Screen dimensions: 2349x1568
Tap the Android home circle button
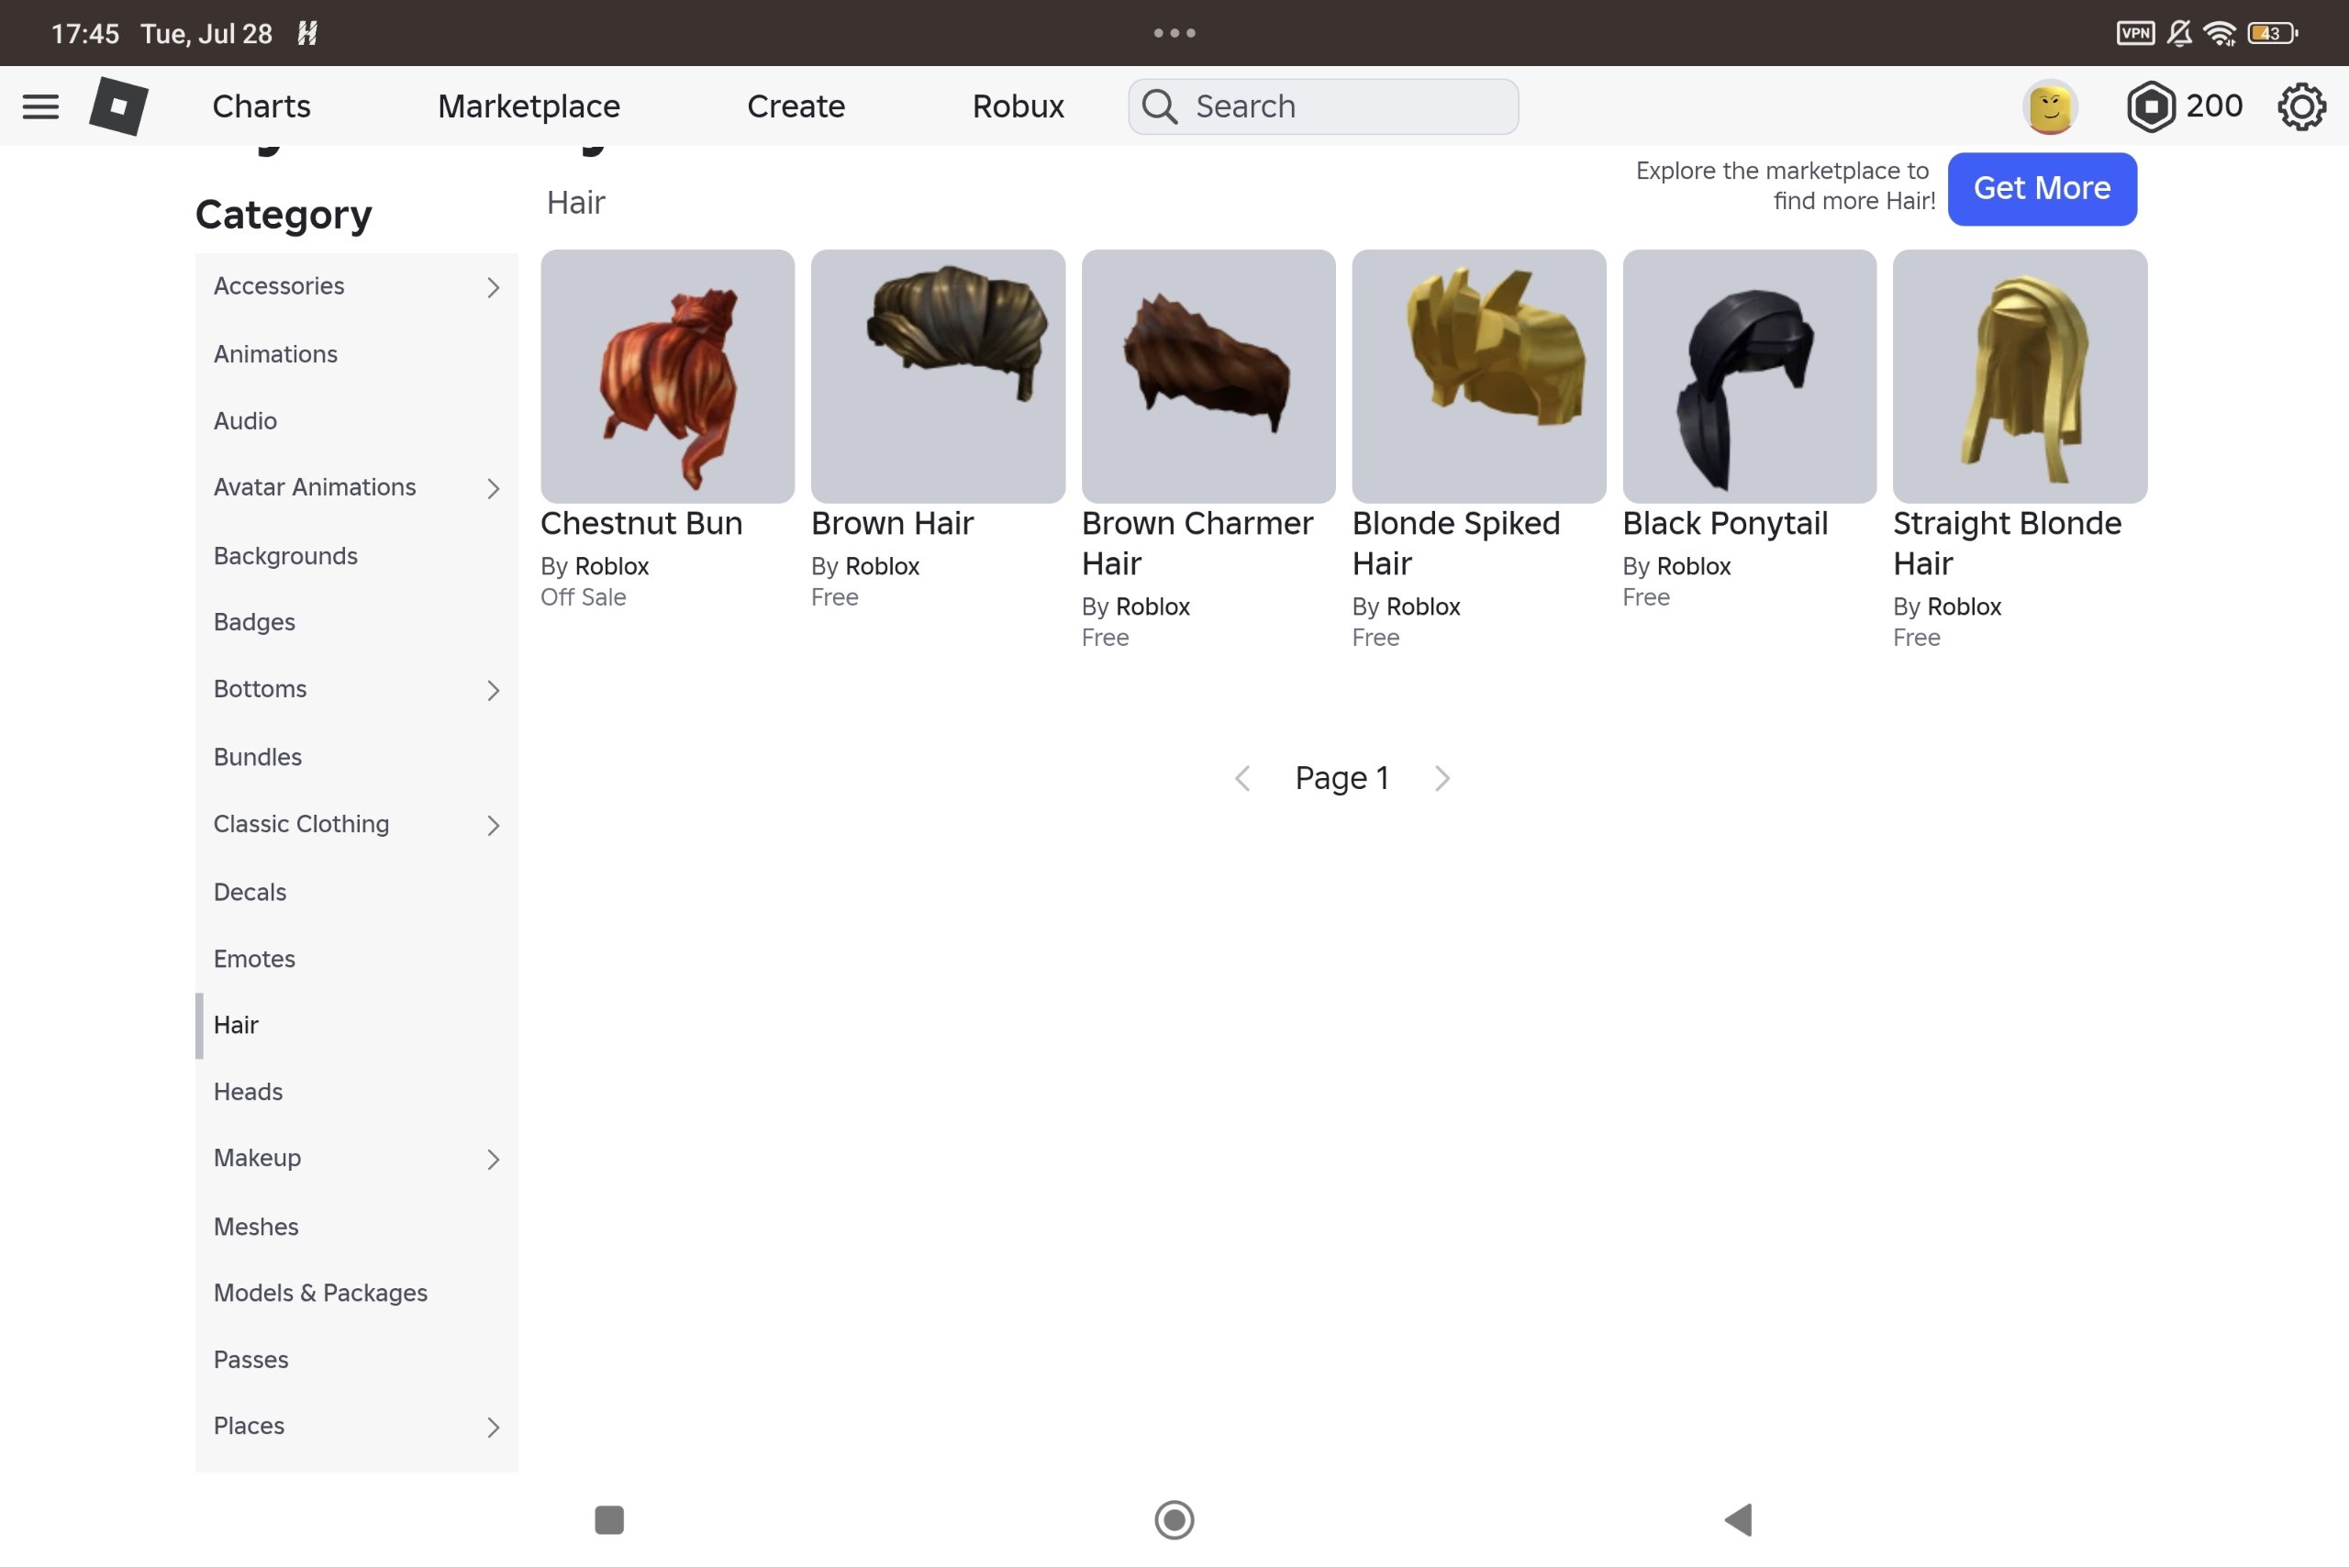(x=1174, y=1519)
